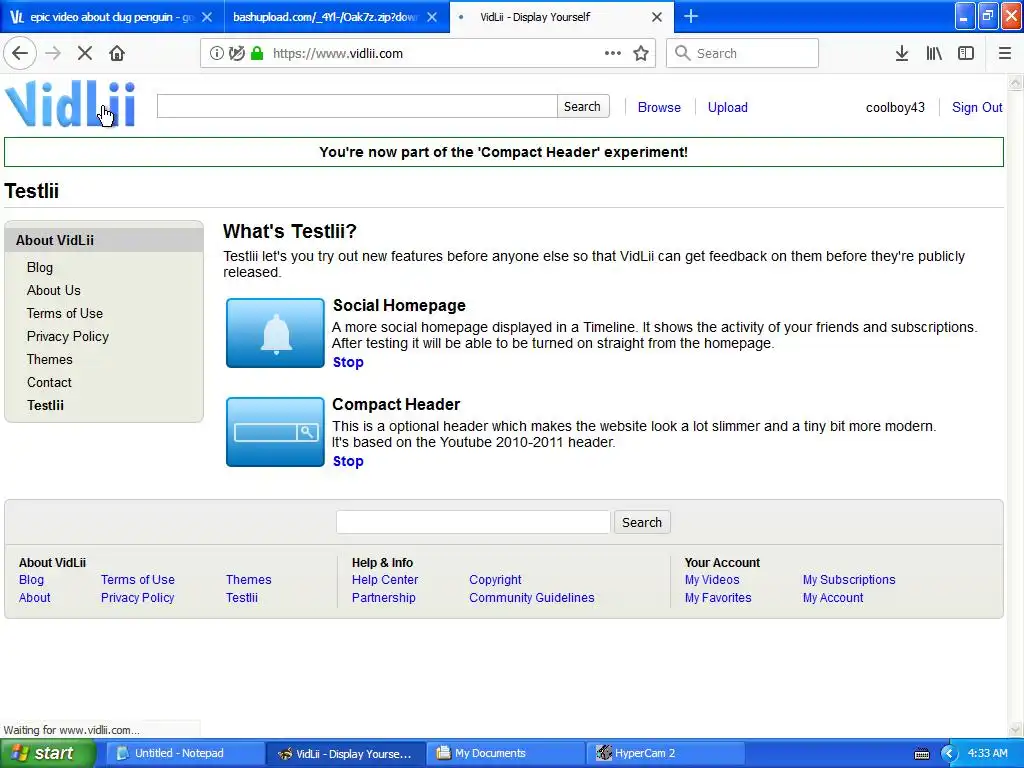Open Blog in the About VidLii sidebar
The image size is (1024, 768).
tap(40, 267)
